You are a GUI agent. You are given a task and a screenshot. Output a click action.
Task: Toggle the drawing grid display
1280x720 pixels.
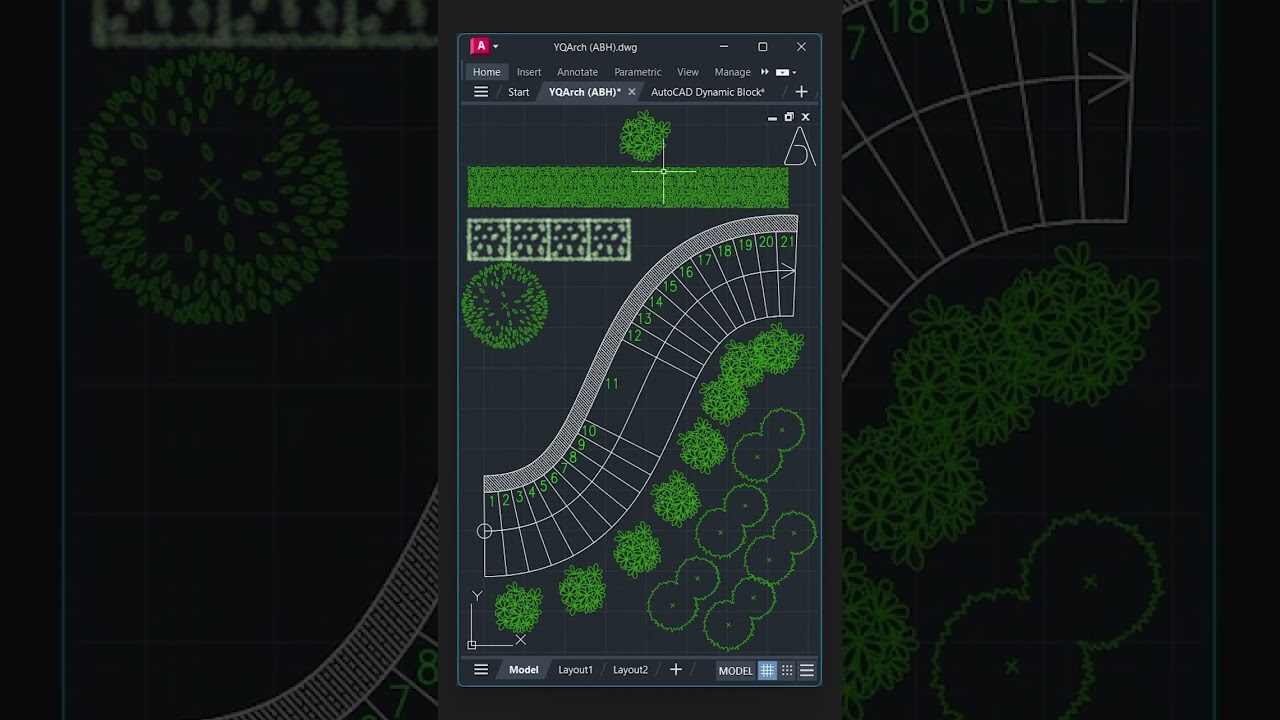coord(767,671)
